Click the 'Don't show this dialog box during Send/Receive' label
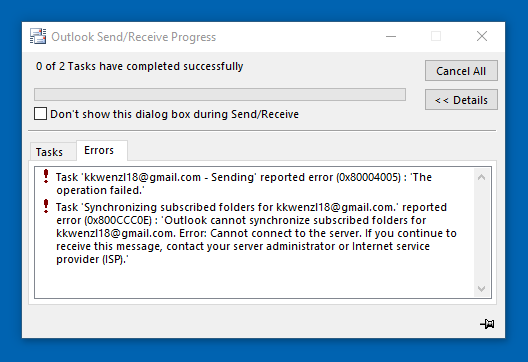The image size is (528, 362). click(174, 114)
